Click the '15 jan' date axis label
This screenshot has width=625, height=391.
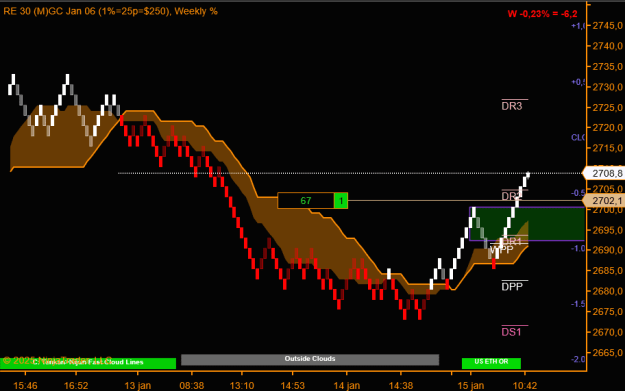pyautogui.click(x=471, y=385)
